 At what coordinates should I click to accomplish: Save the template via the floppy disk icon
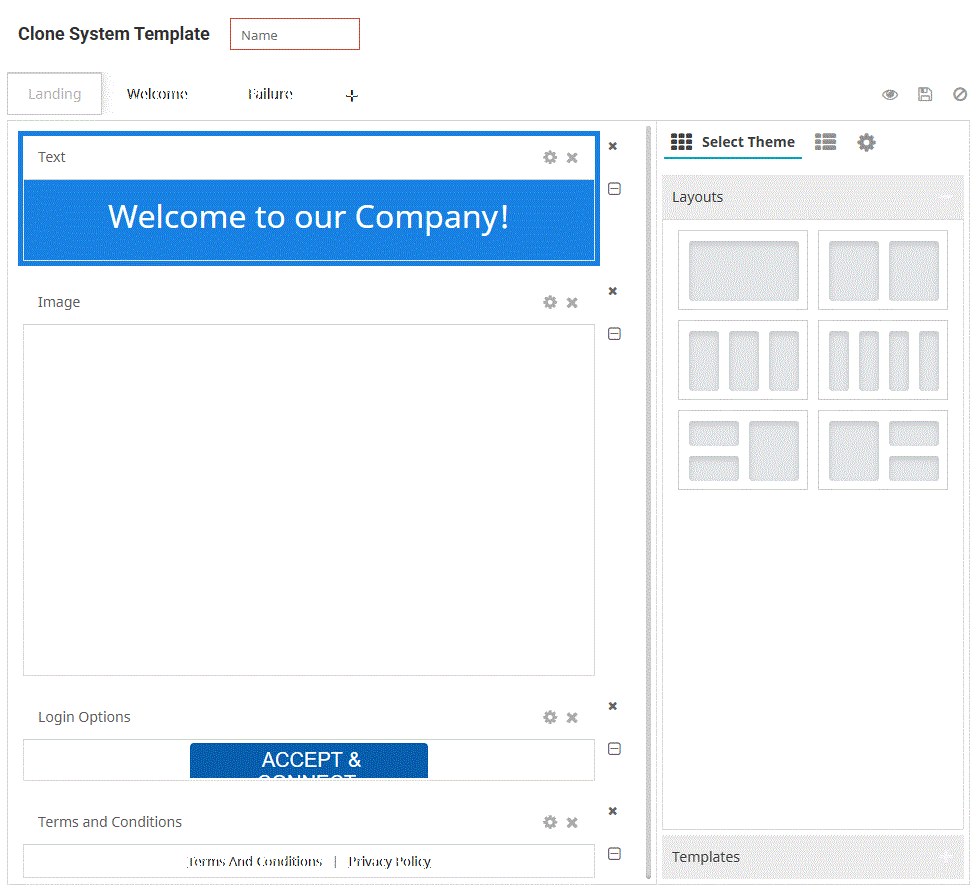click(x=924, y=93)
